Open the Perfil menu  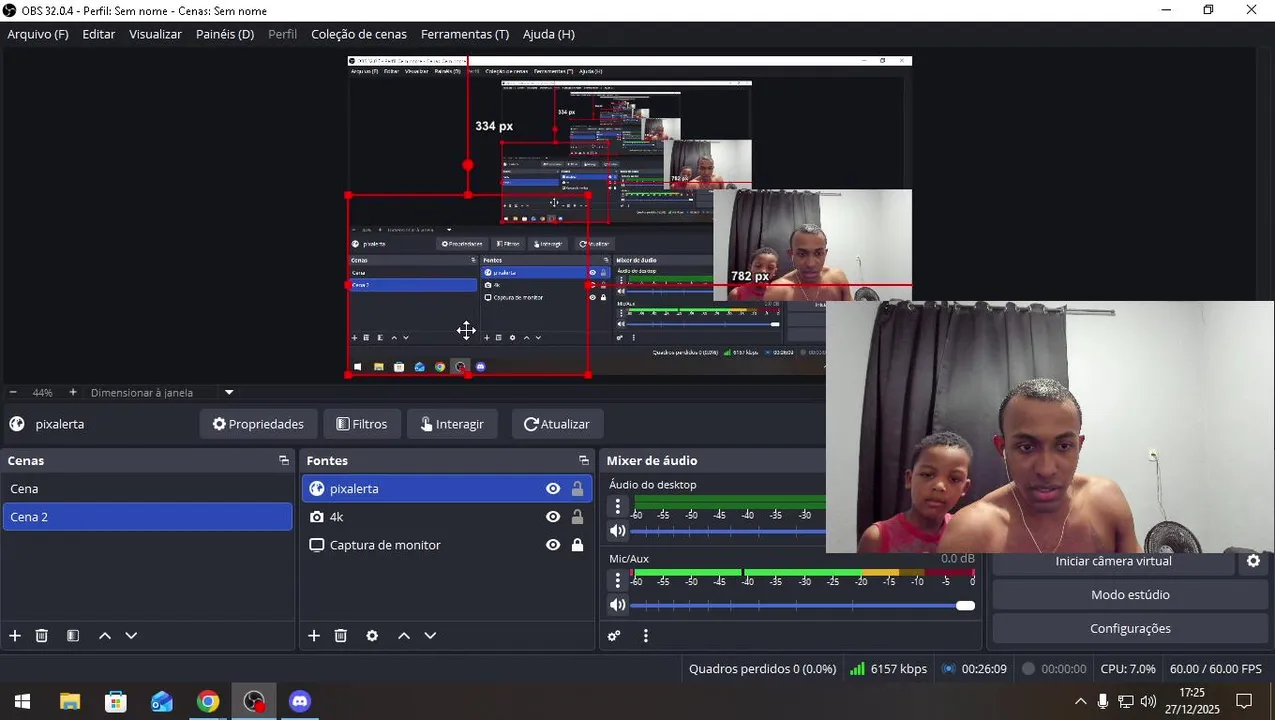(282, 34)
